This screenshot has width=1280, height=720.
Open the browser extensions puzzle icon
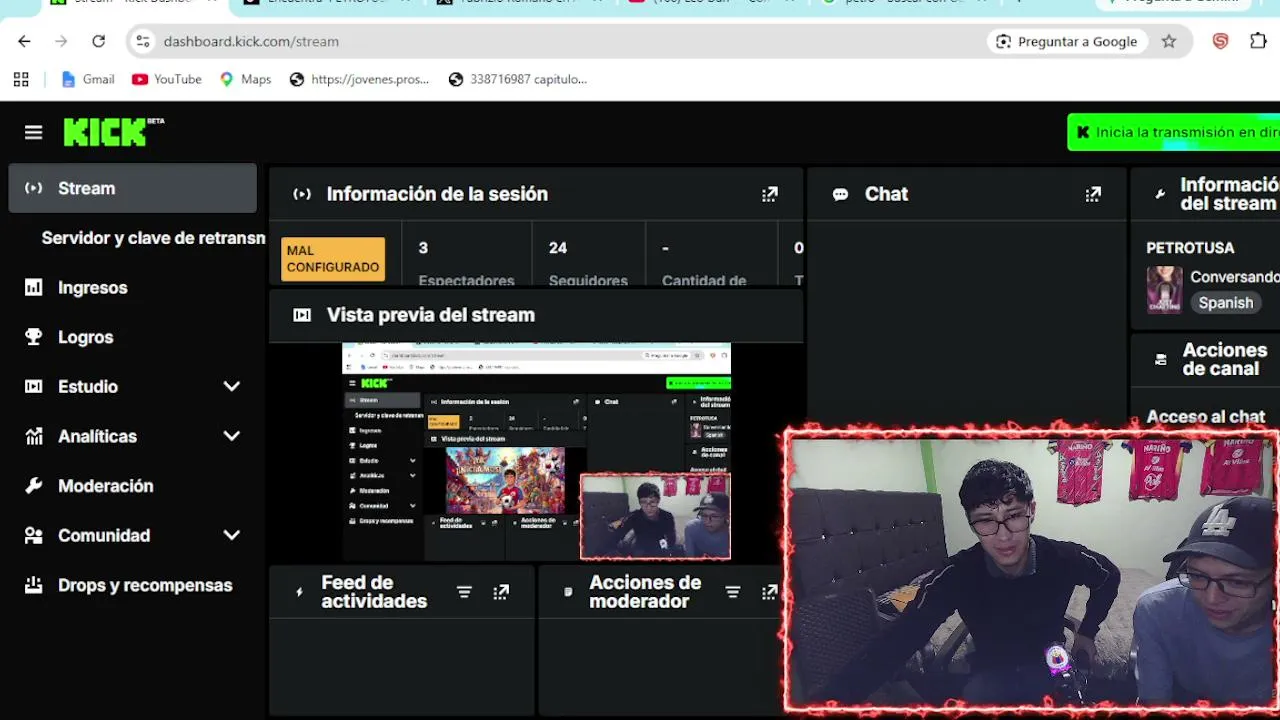pos(1258,41)
